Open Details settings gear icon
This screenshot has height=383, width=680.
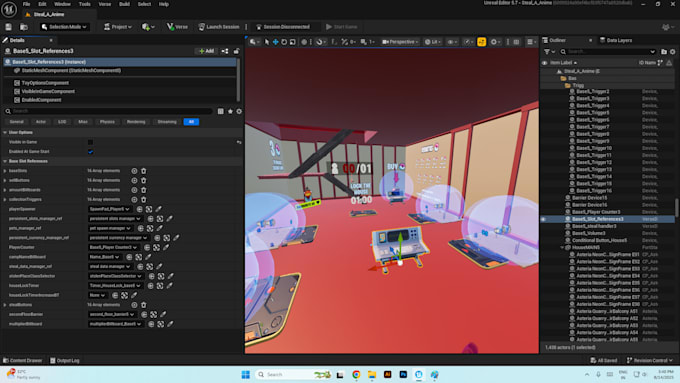point(239,111)
